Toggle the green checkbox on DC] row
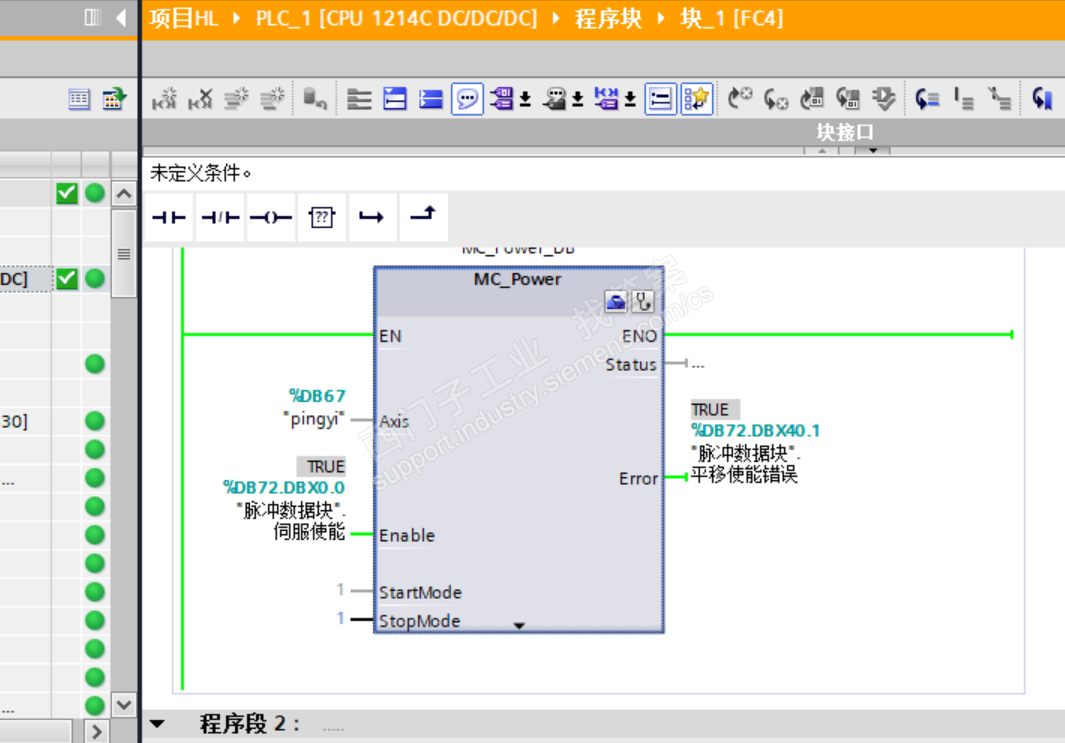 (67, 279)
